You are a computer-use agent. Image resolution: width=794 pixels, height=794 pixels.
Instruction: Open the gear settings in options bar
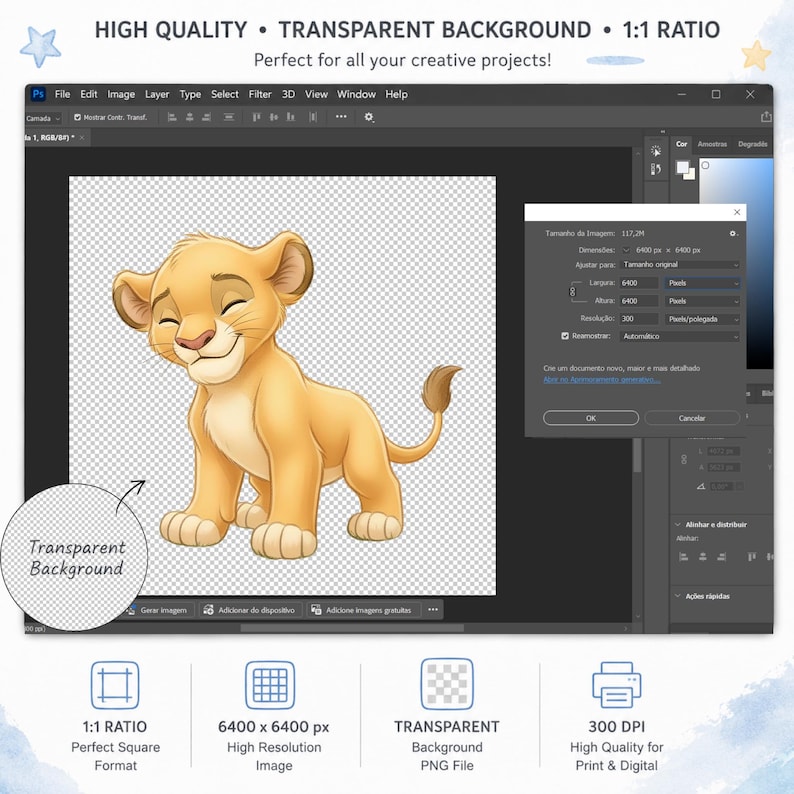[369, 117]
